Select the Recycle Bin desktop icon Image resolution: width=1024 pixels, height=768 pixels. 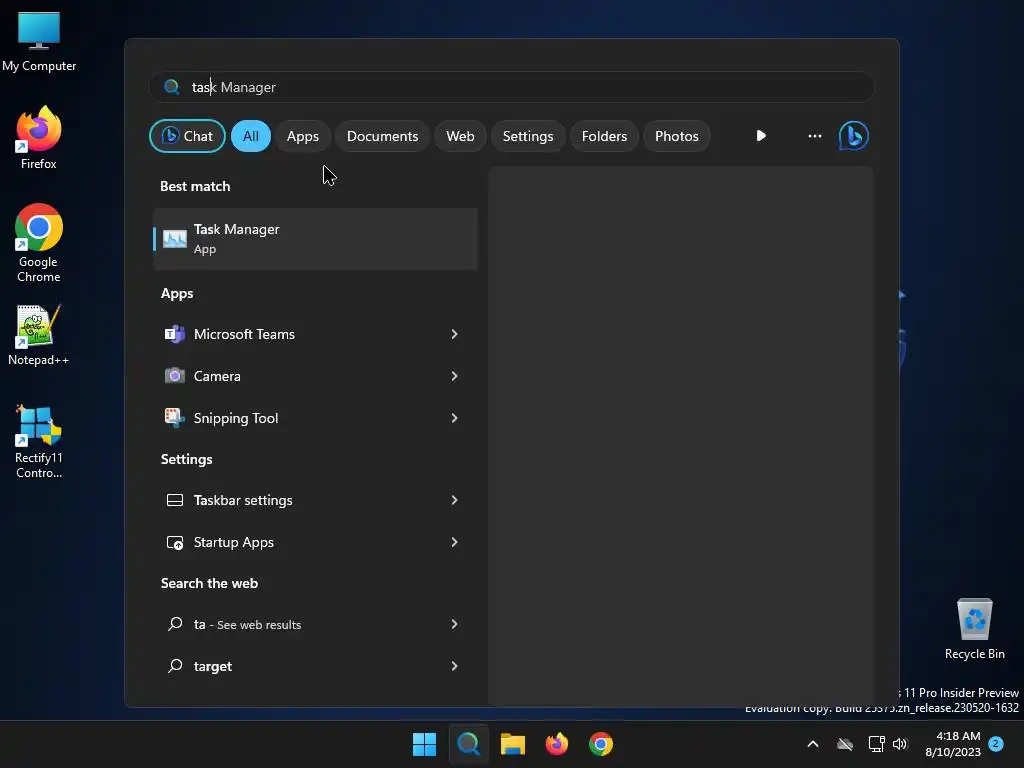pyautogui.click(x=974, y=629)
